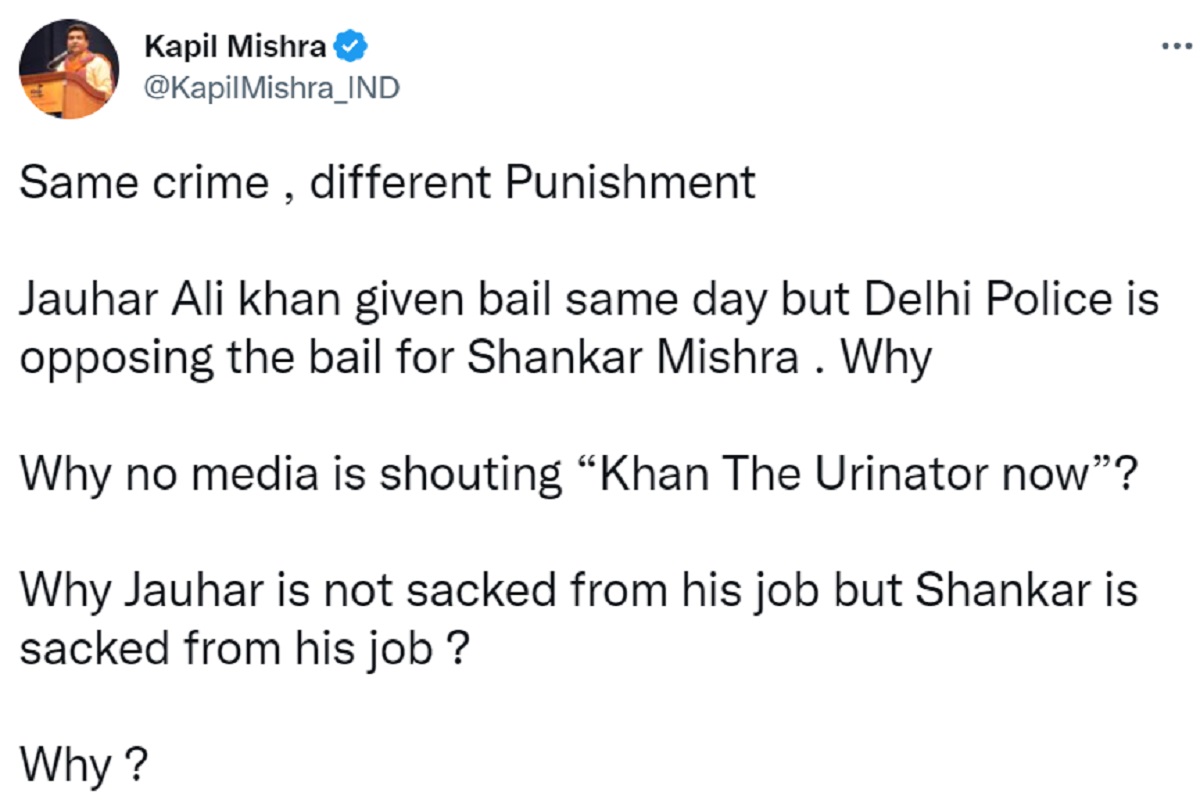Viewport: 1200px width, 803px height.
Task: Click the phrase "opposing the bail"
Action: pos(178,358)
